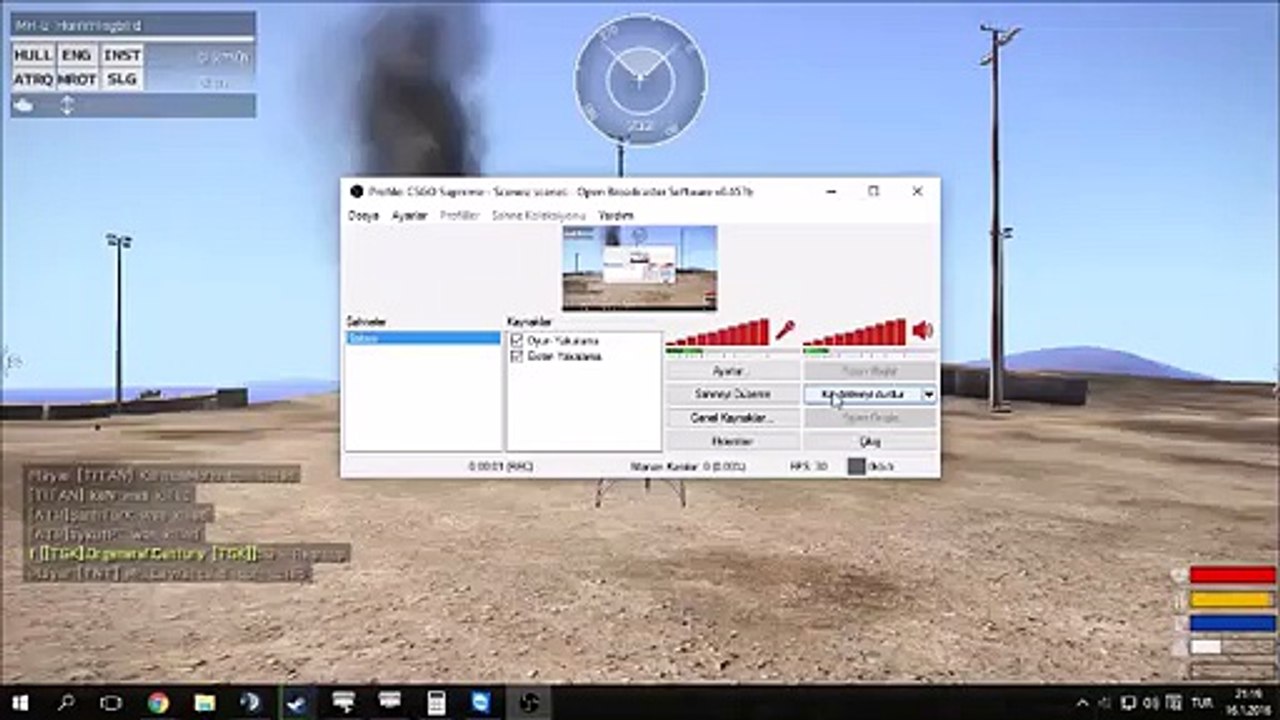Mute the microphone via the mic icon
Screen dimensions: 1280x720
[x=785, y=331]
